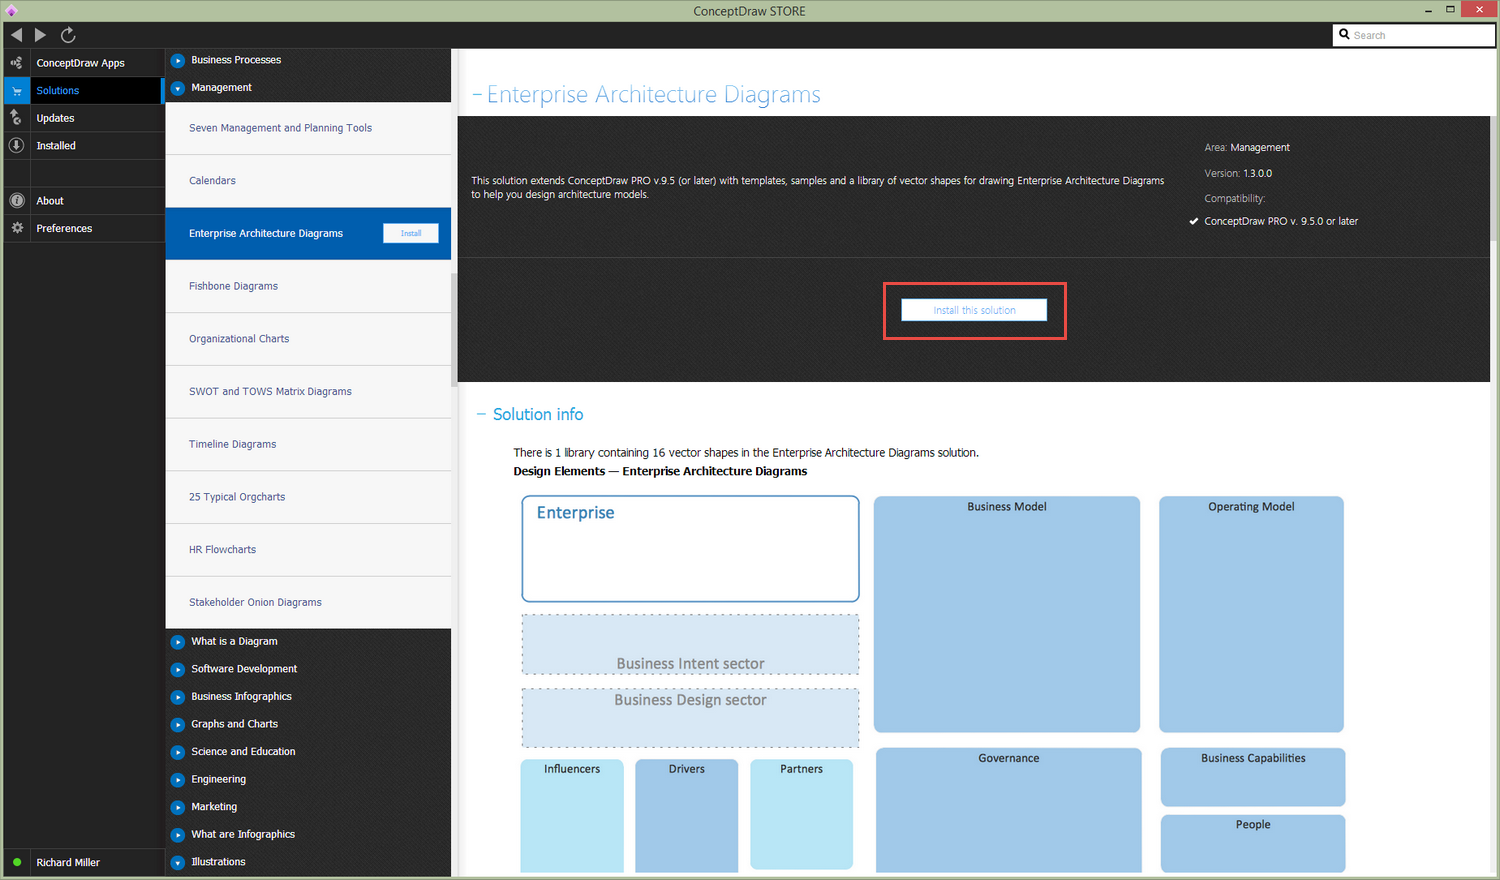
Task: Click the Area Management text
Action: 1247,147
